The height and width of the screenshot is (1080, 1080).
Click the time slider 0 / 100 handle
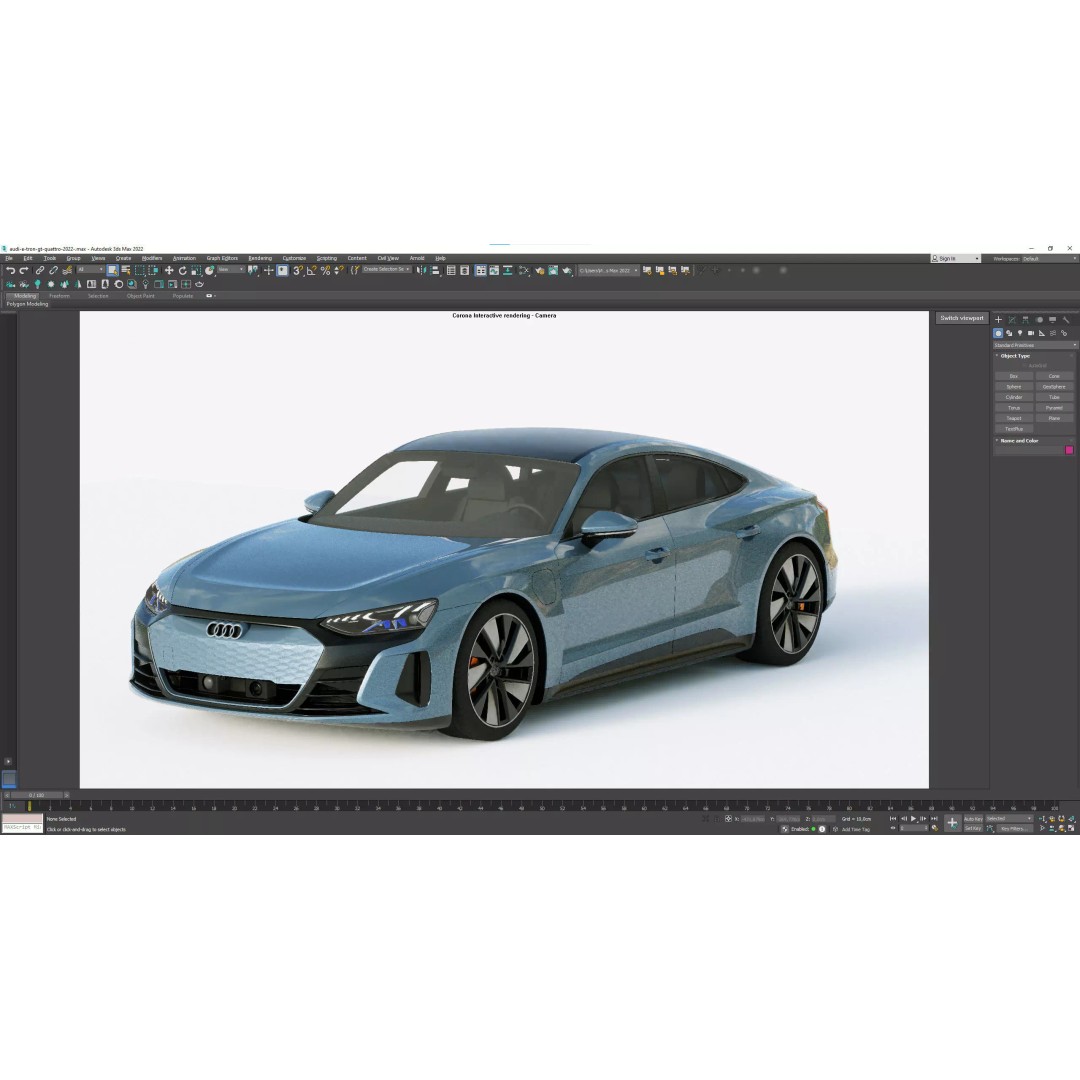tap(36, 796)
